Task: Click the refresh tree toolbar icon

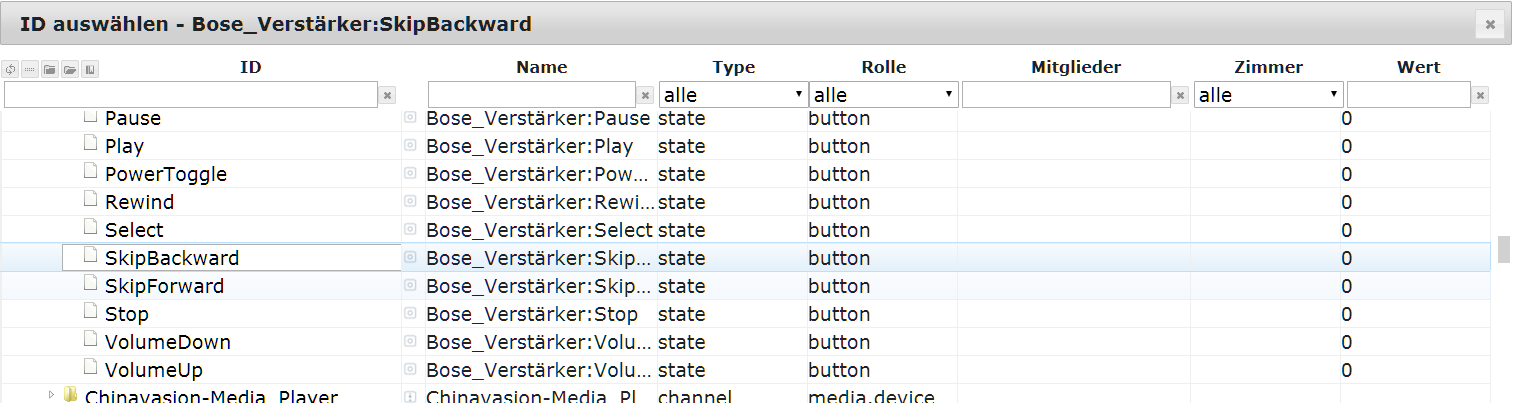Action: 11,70
